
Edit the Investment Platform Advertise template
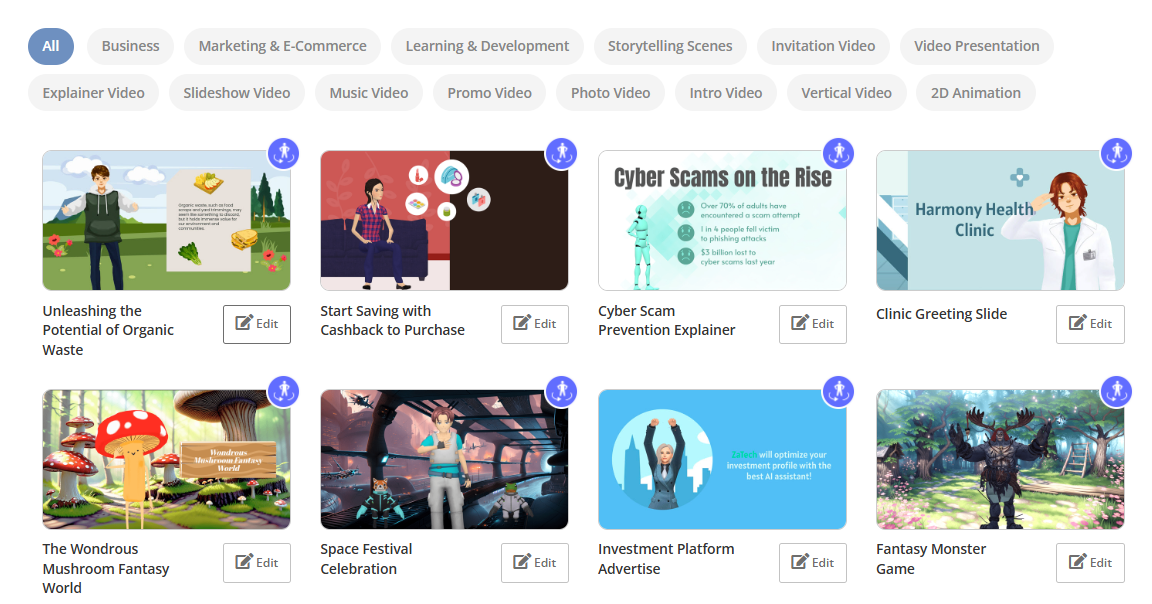click(x=812, y=562)
